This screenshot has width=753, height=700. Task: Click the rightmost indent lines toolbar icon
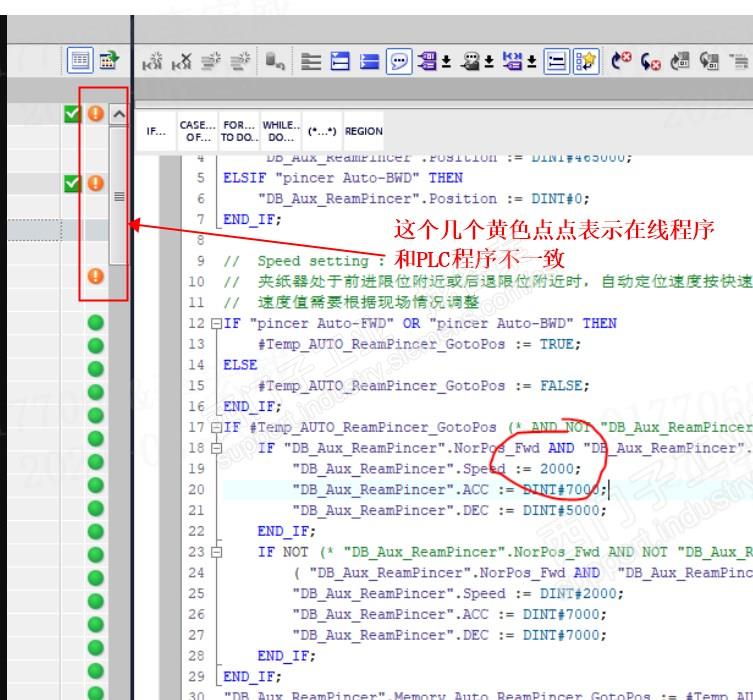[x=739, y=61]
